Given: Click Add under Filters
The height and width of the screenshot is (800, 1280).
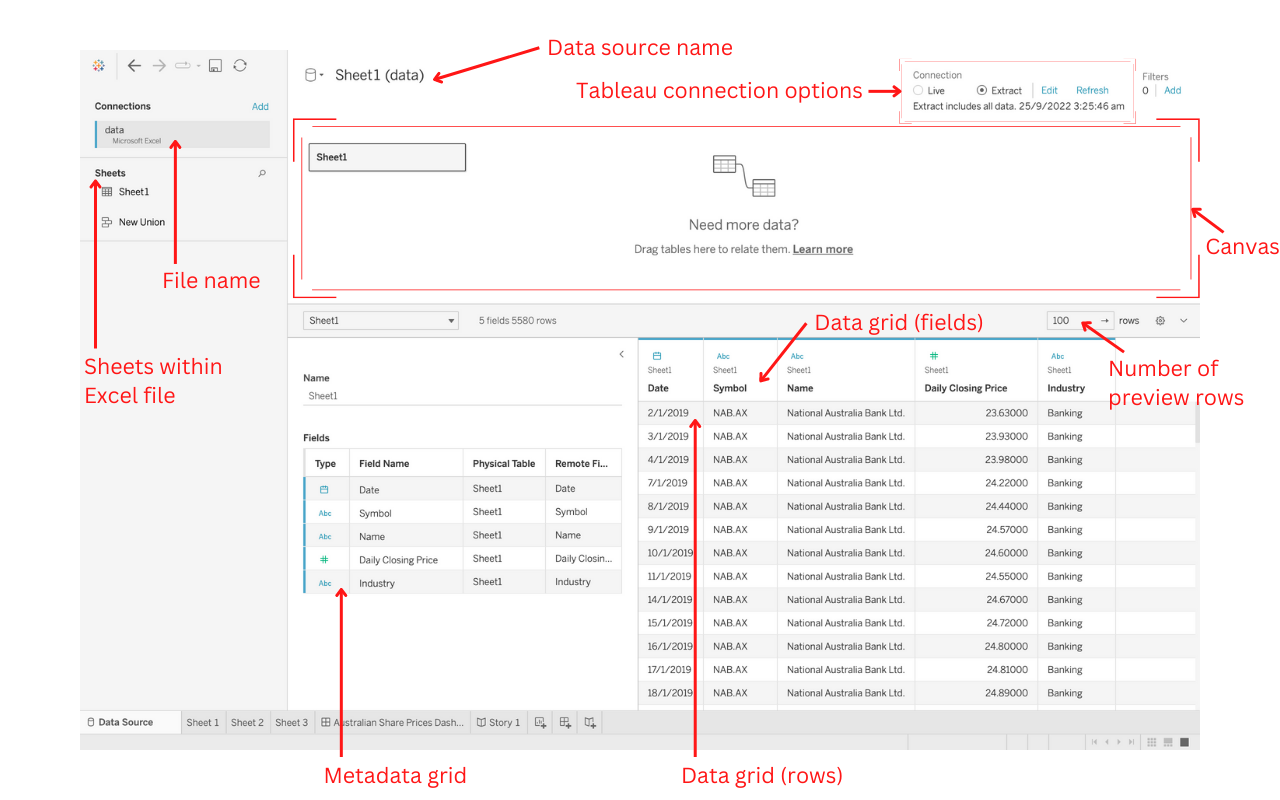Looking at the screenshot, I should point(1172,91).
